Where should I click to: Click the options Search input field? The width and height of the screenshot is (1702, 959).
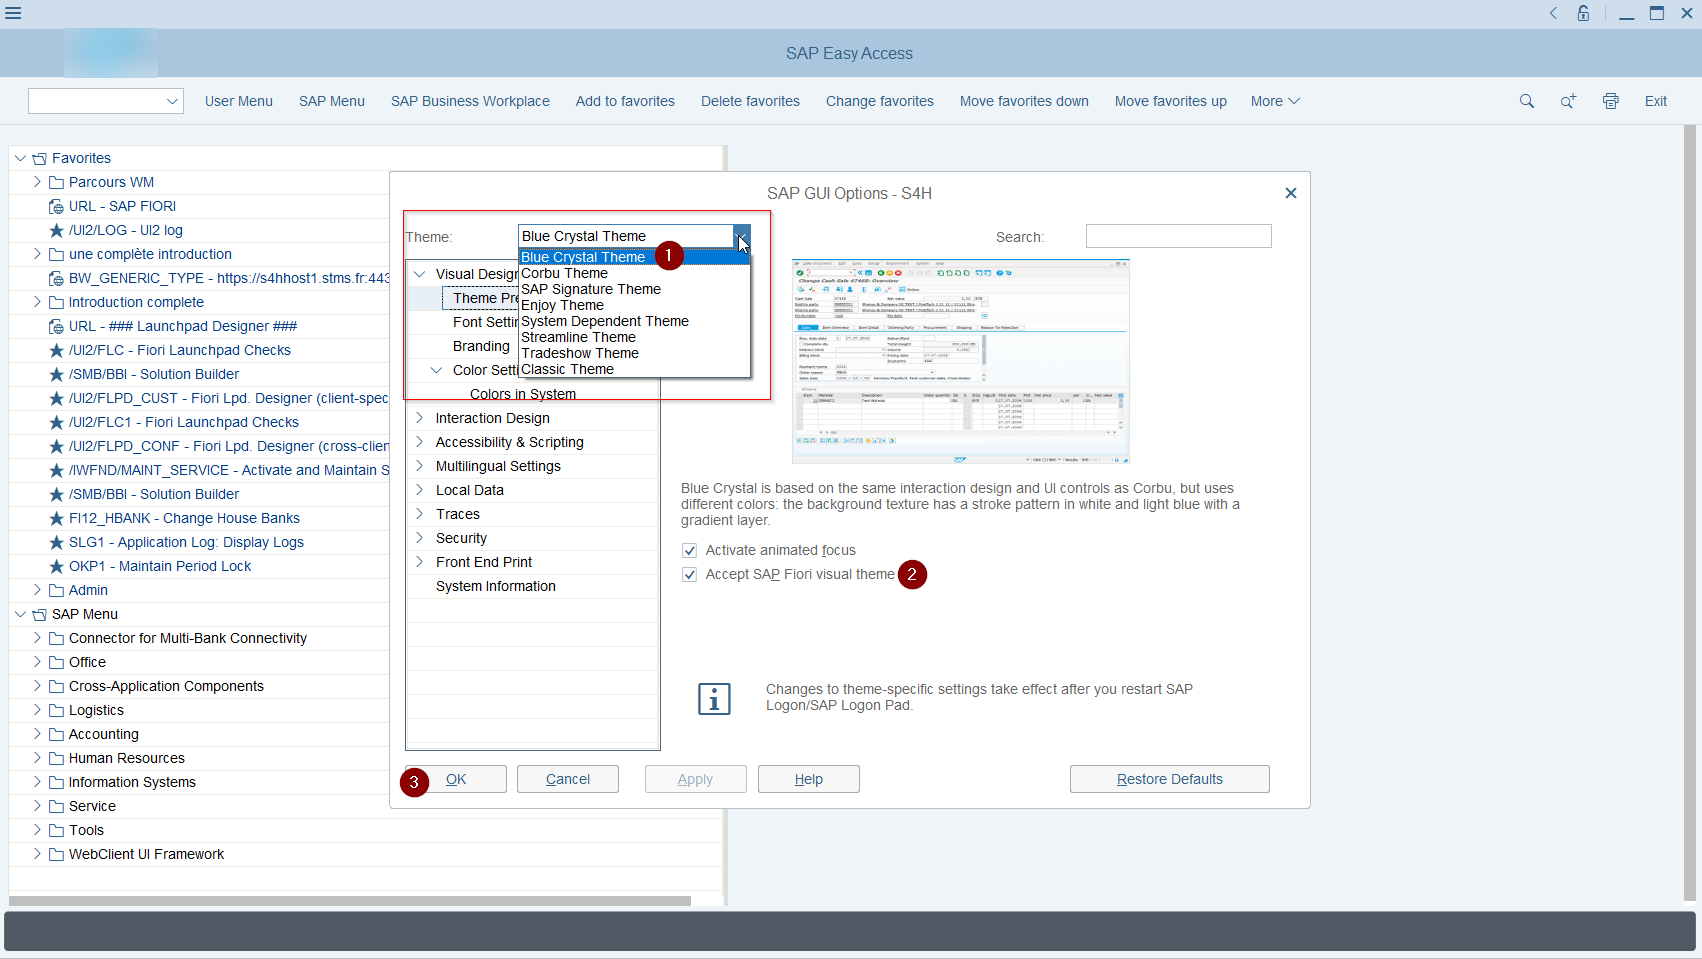click(1179, 236)
